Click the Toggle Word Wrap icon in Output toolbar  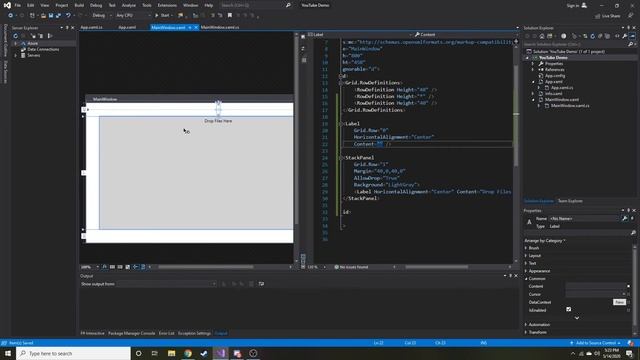(x=261, y=284)
